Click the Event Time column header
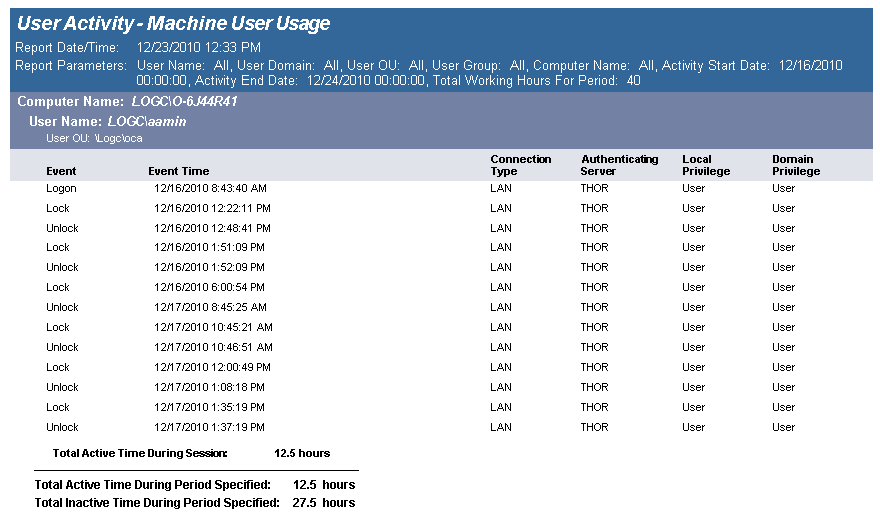 pyautogui.click(x=178, y=171)
